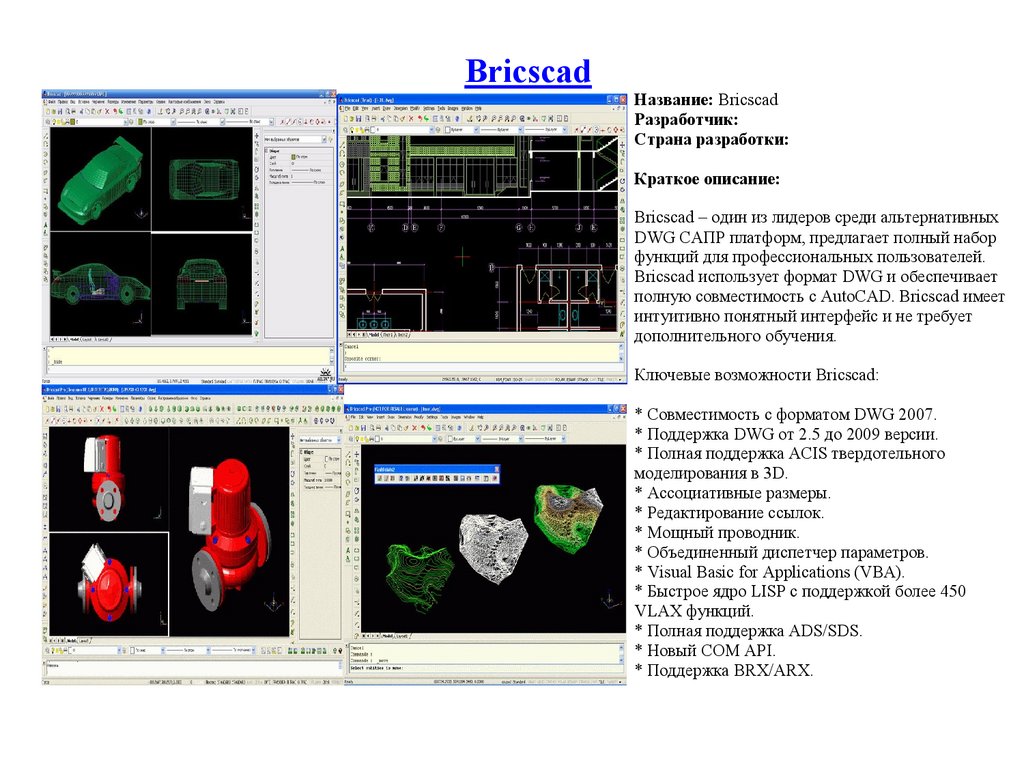Viewport: 1024px width, 768px height.
Task: Open selection dropdown in car window properties panel
Action: (324, 139)
